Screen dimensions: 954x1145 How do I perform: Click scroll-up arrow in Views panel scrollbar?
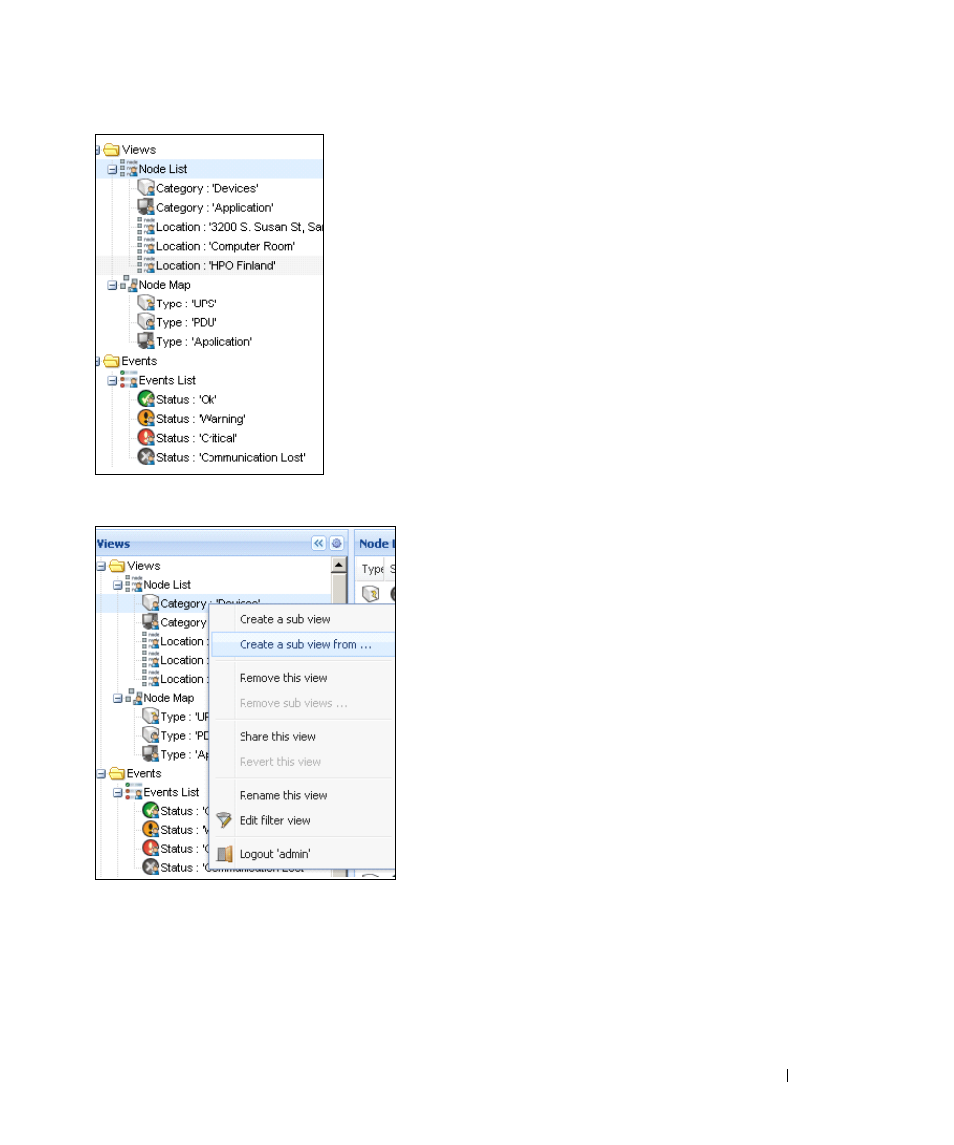pos(338,565)
